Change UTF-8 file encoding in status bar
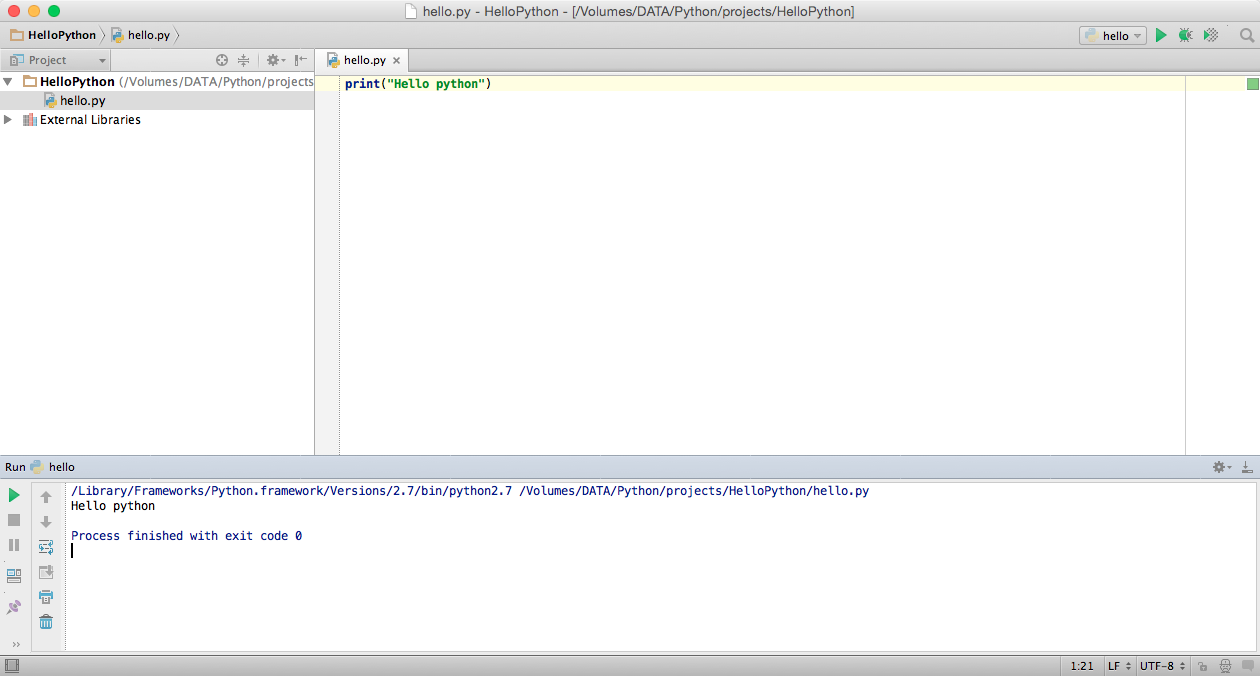 [1162, 666]
